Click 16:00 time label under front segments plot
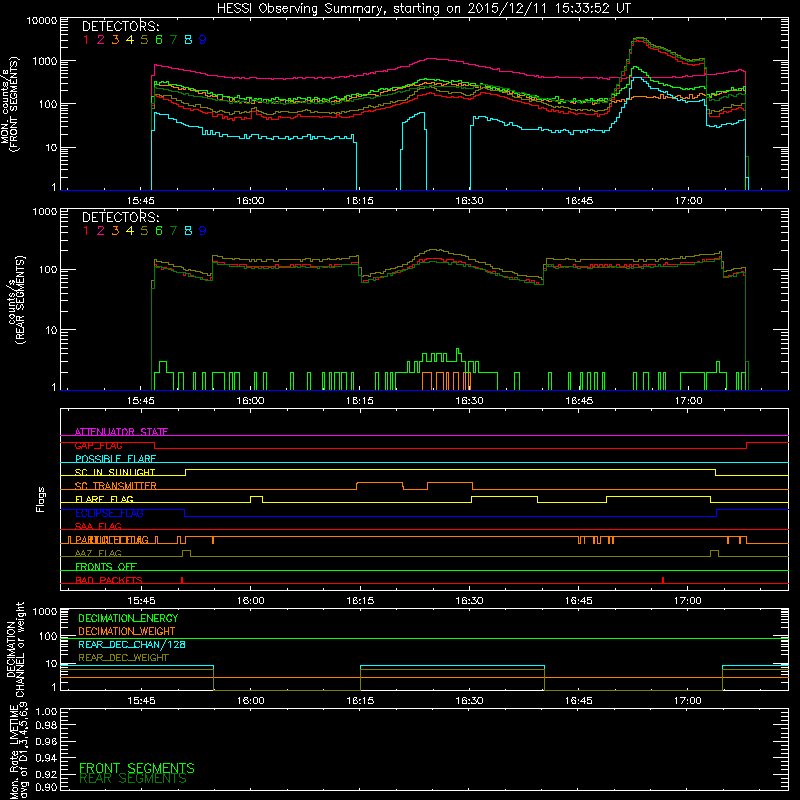Image resolution: width=800 pixels, height=800 pixels. 250,201
